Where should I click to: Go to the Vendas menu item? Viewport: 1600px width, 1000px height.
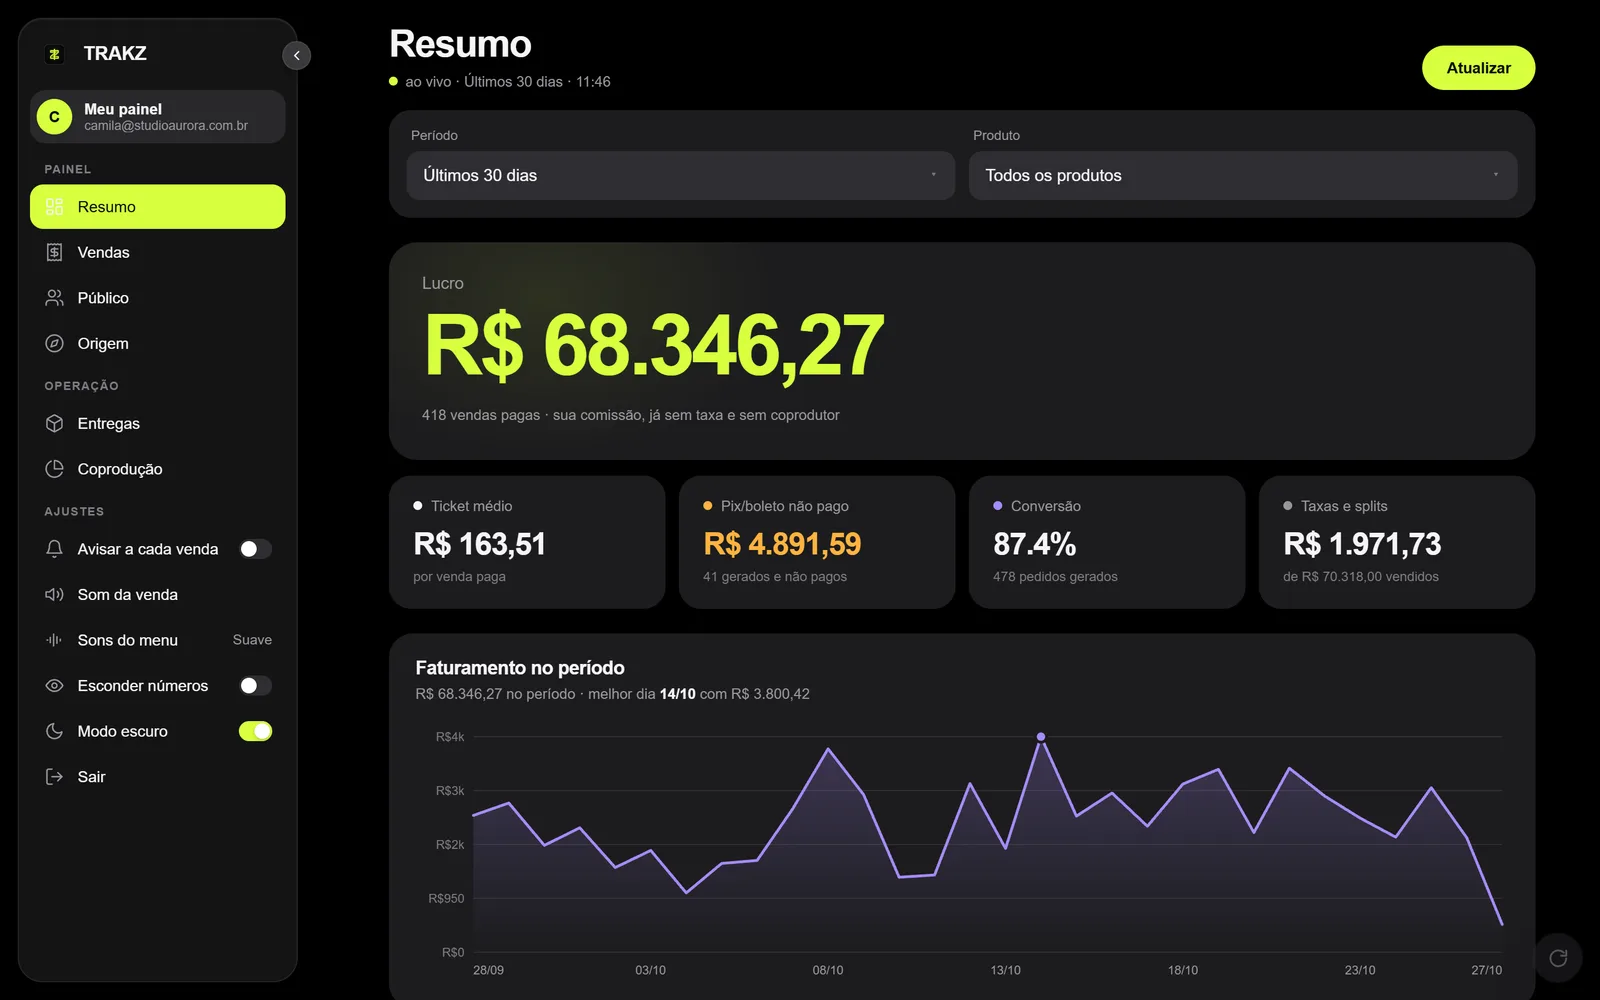pyautogui.click(x=158, y=252)
